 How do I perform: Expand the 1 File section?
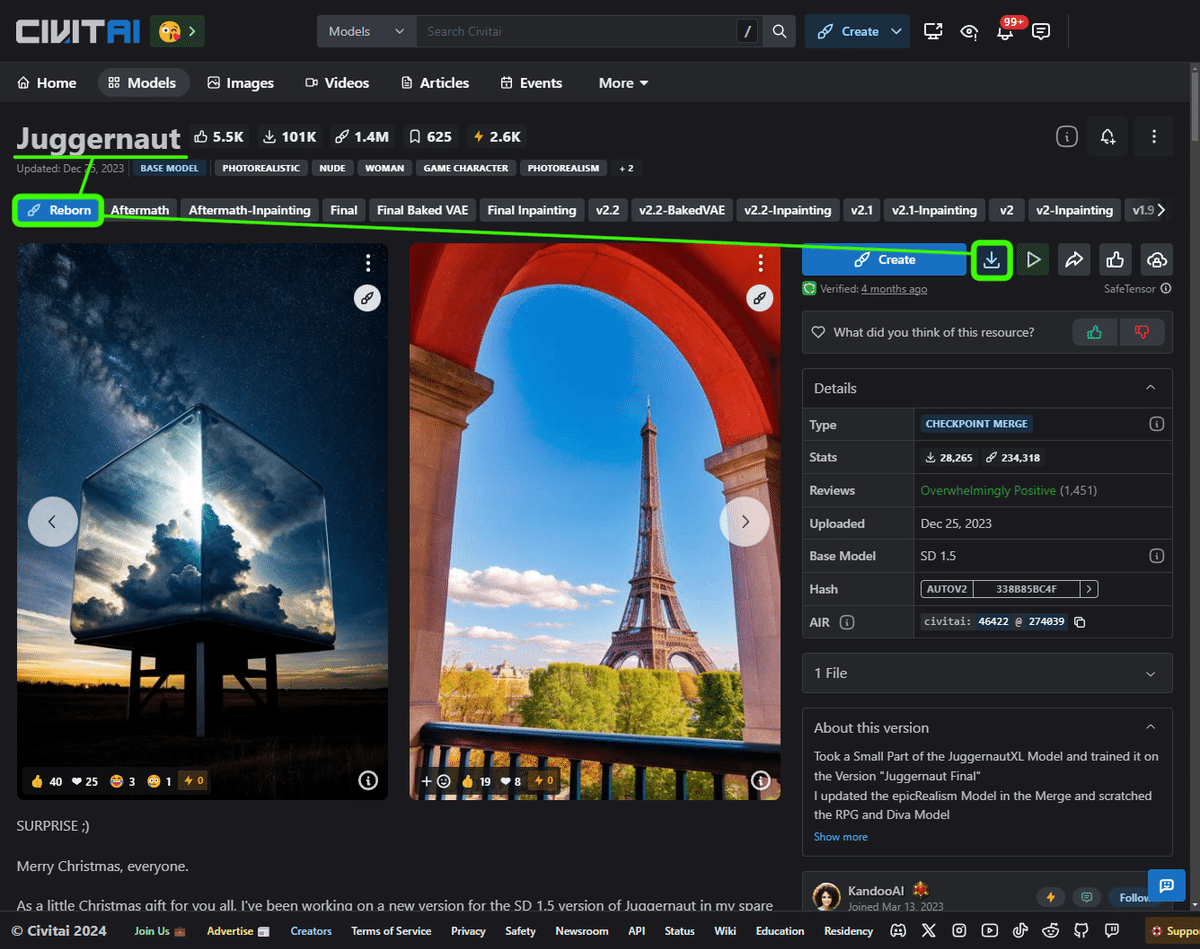click(1151, 673)
